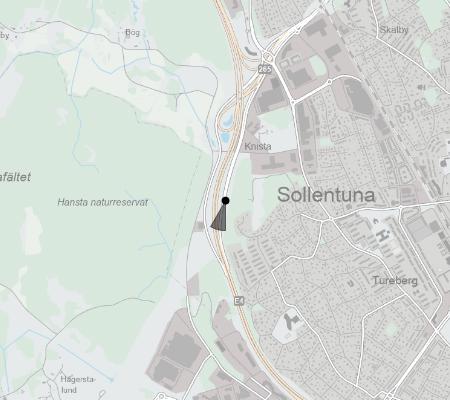This screenshot has height=400, width=450.
Task: Click the Hansta naturreservat label
Action: pyautogui.click(x=103, y=202)
